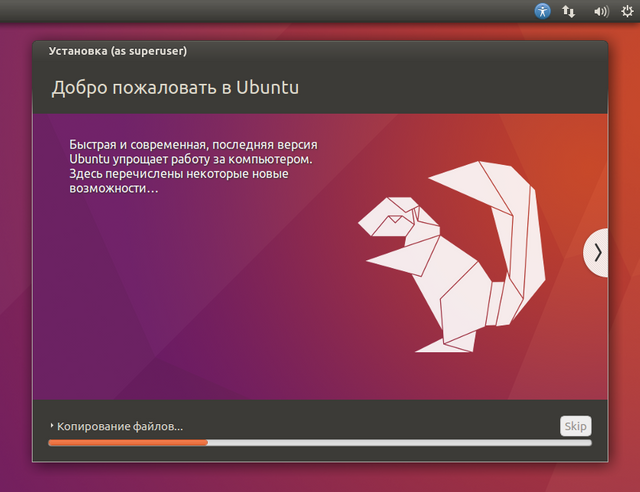Click the Копирование файлов… status text

click(120, 426)
